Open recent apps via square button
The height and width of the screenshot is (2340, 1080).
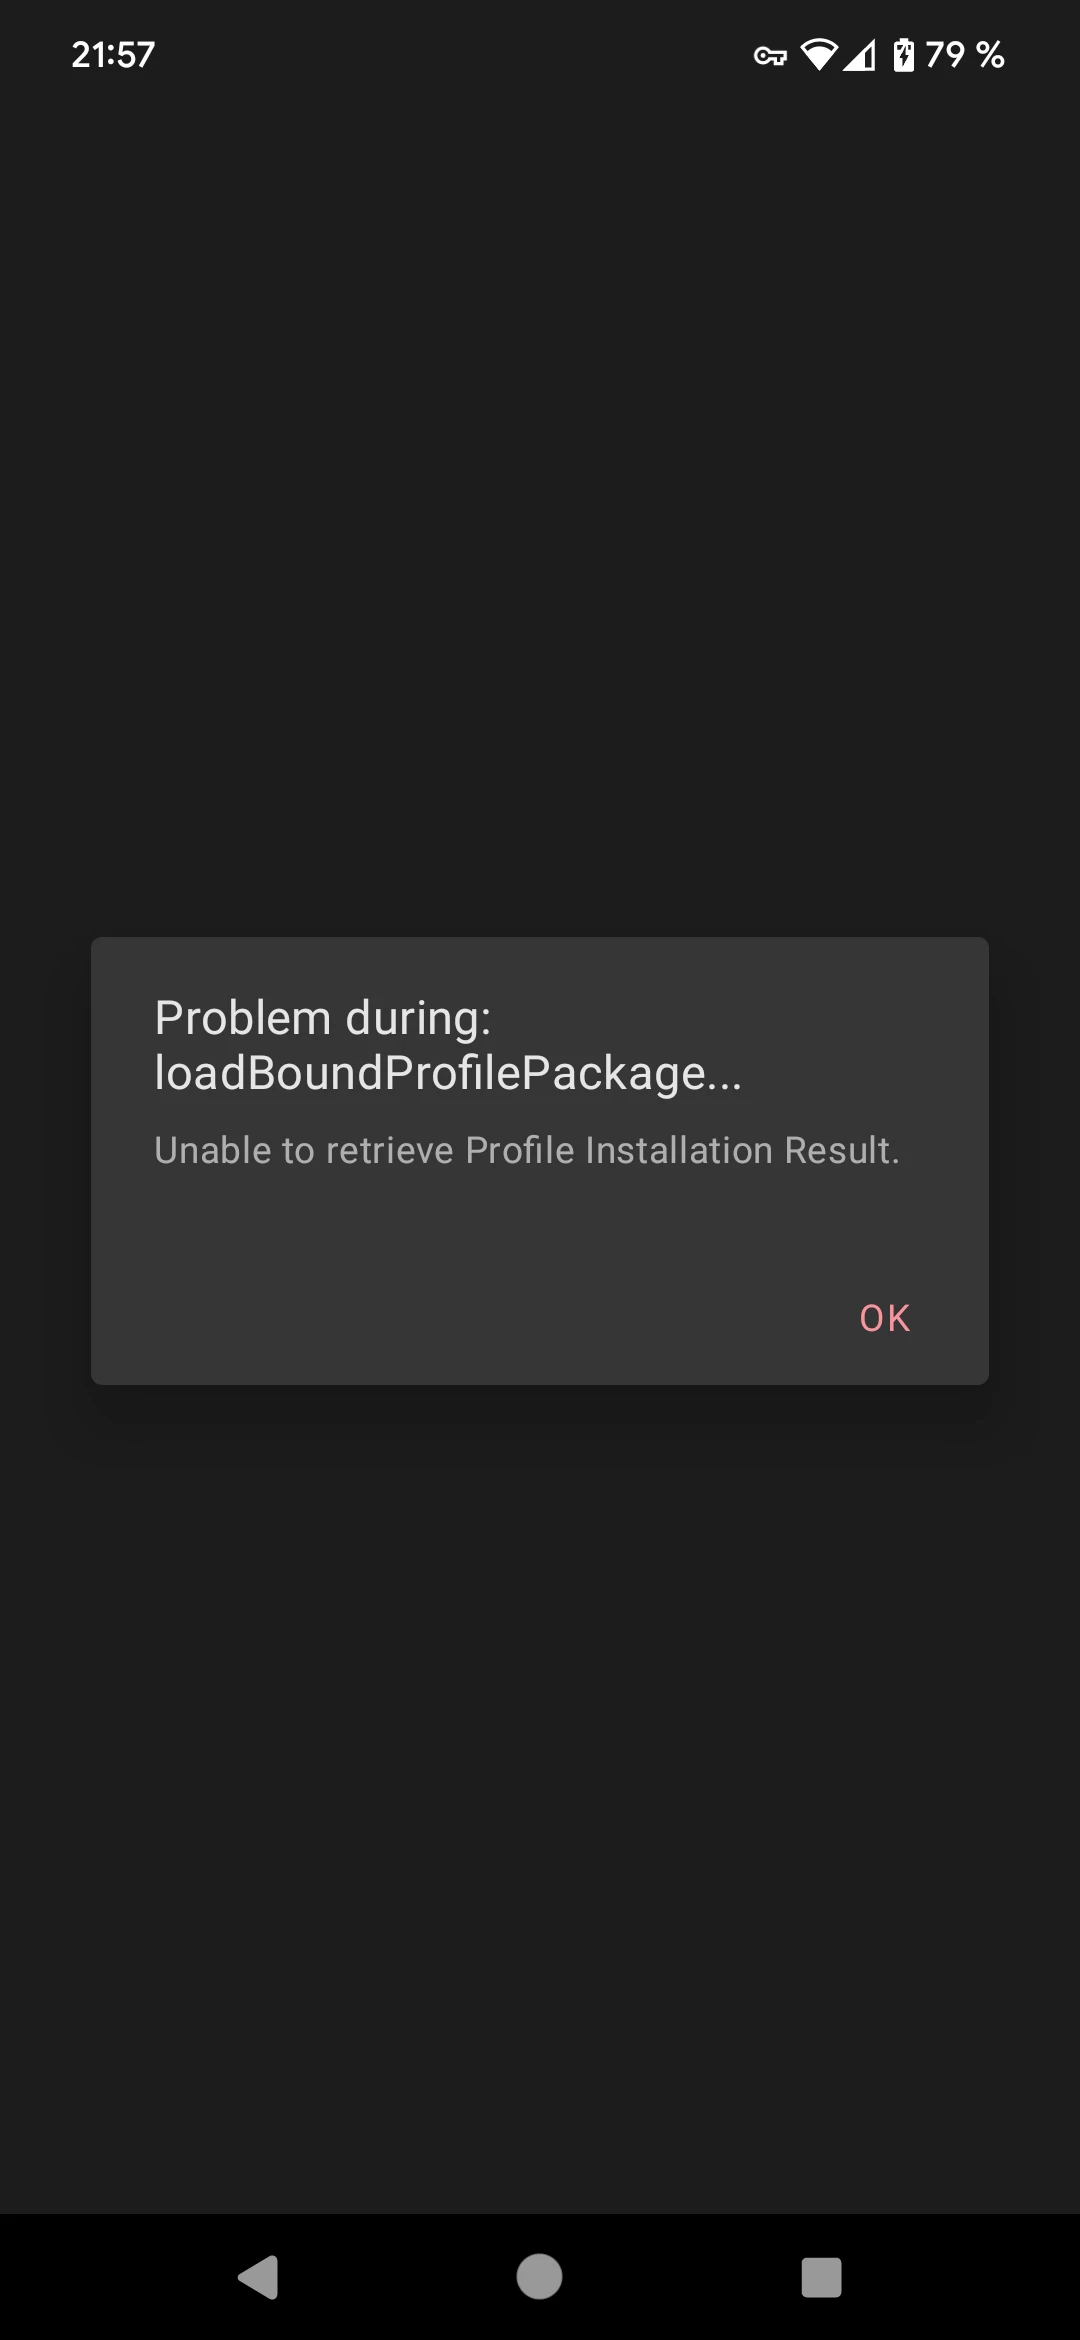tap(821, 2277)
